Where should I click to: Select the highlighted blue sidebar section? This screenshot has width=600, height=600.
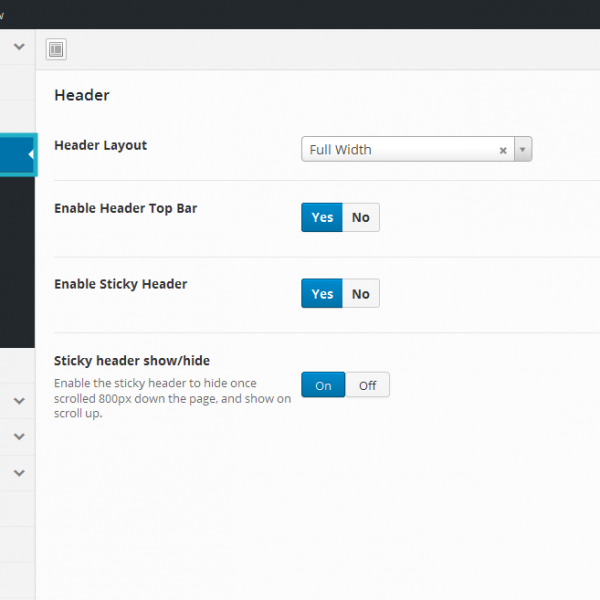pyautogui.click(x=17, y=154)
